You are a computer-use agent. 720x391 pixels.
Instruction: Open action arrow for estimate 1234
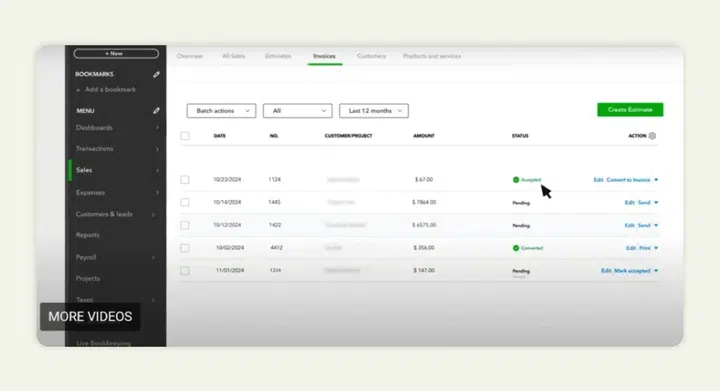click(656, 271)
